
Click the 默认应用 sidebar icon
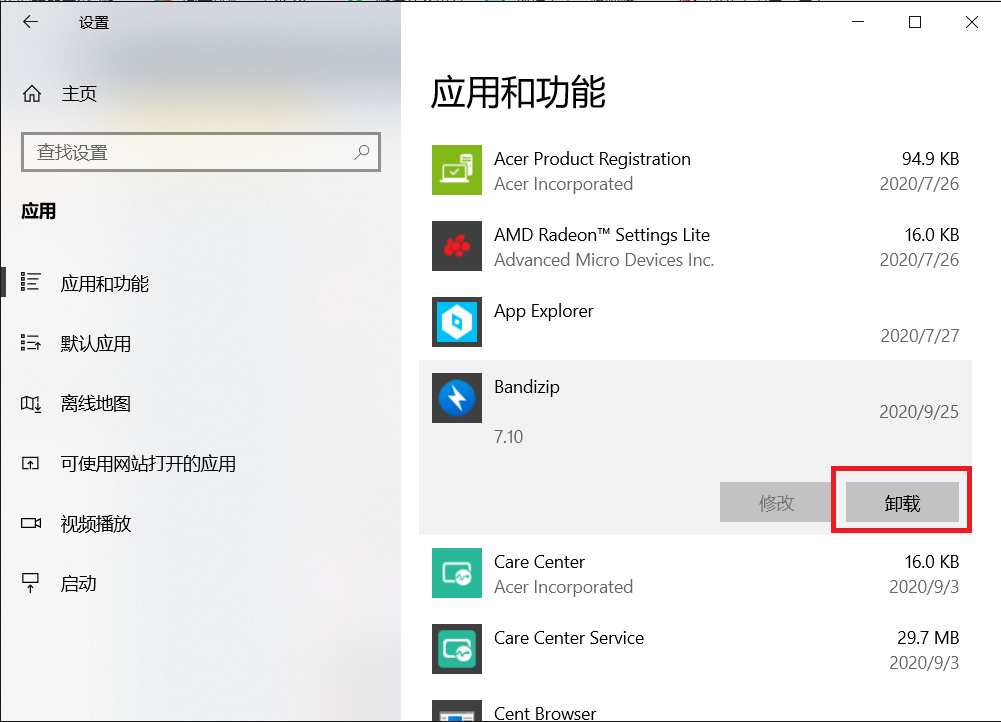pos(31,343)
